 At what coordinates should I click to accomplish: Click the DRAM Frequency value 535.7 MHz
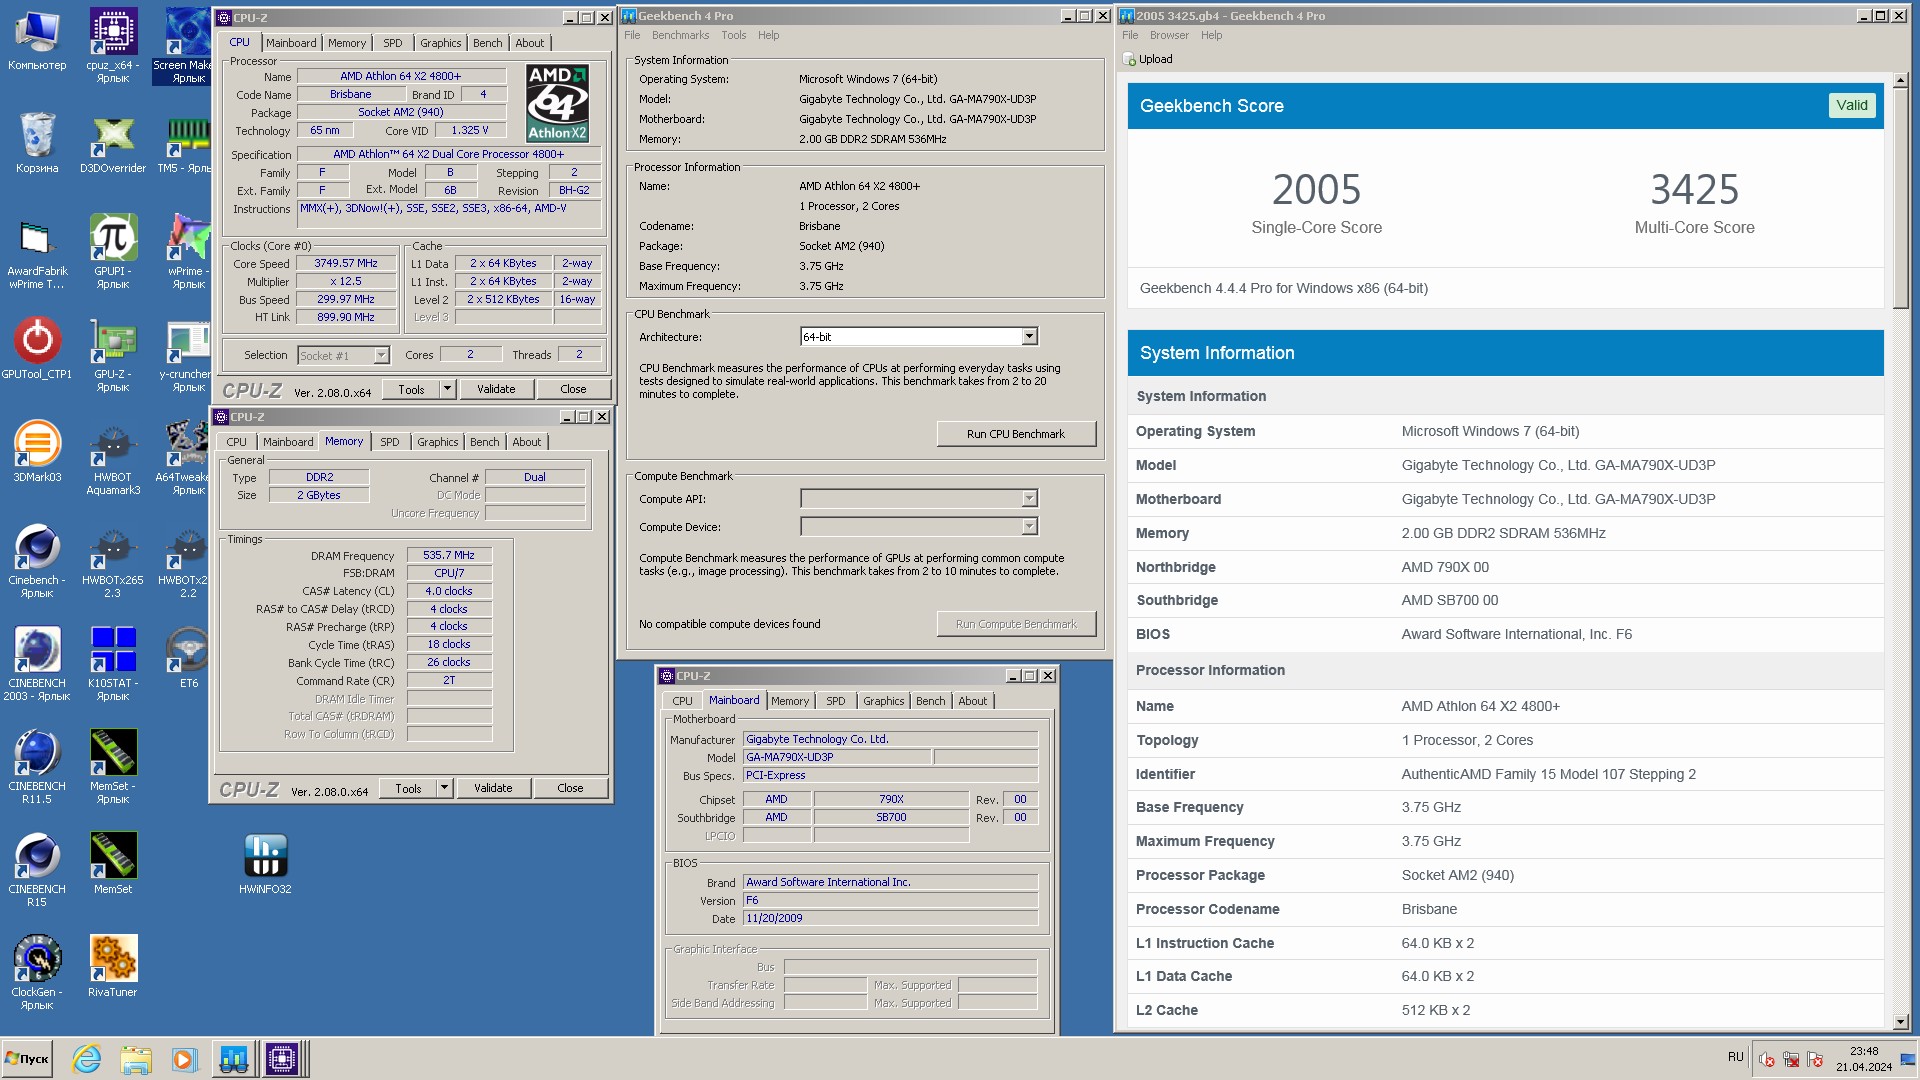coord(449,555)
